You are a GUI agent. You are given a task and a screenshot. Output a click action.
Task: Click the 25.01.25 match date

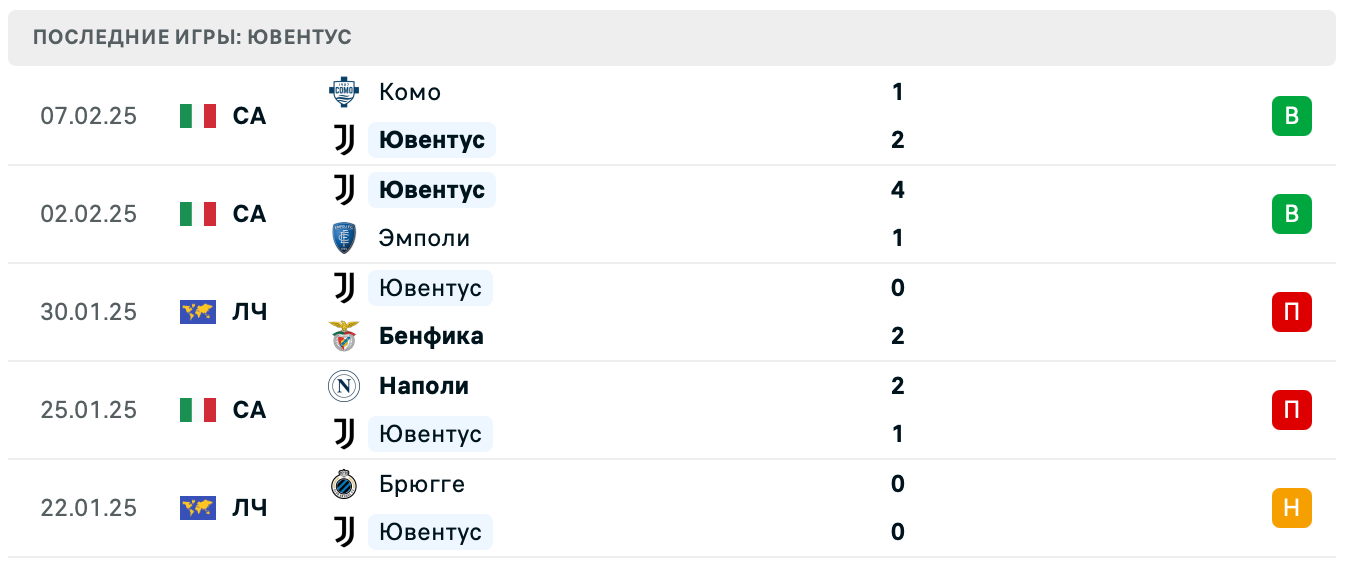[88, 410]
